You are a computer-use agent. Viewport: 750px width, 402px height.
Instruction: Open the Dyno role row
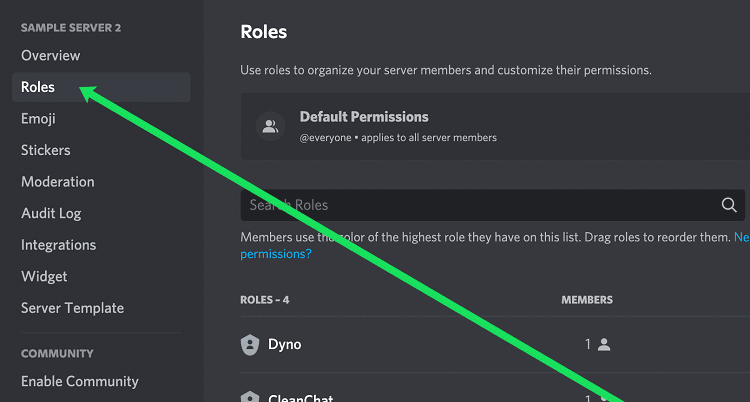tap(495, 345)
